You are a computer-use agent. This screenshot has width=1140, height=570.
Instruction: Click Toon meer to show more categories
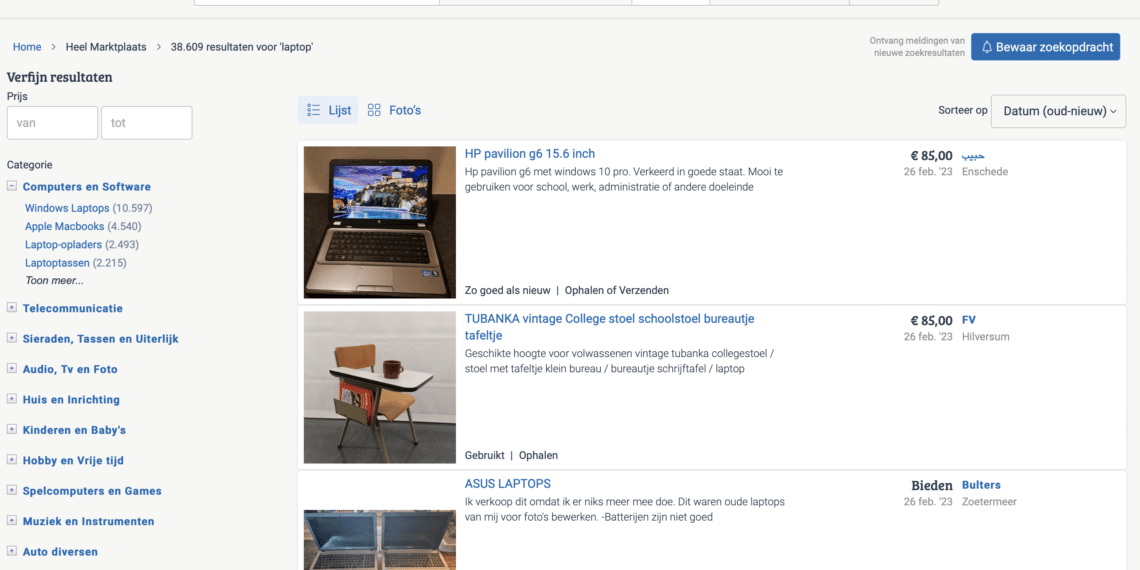coord(54,281)
